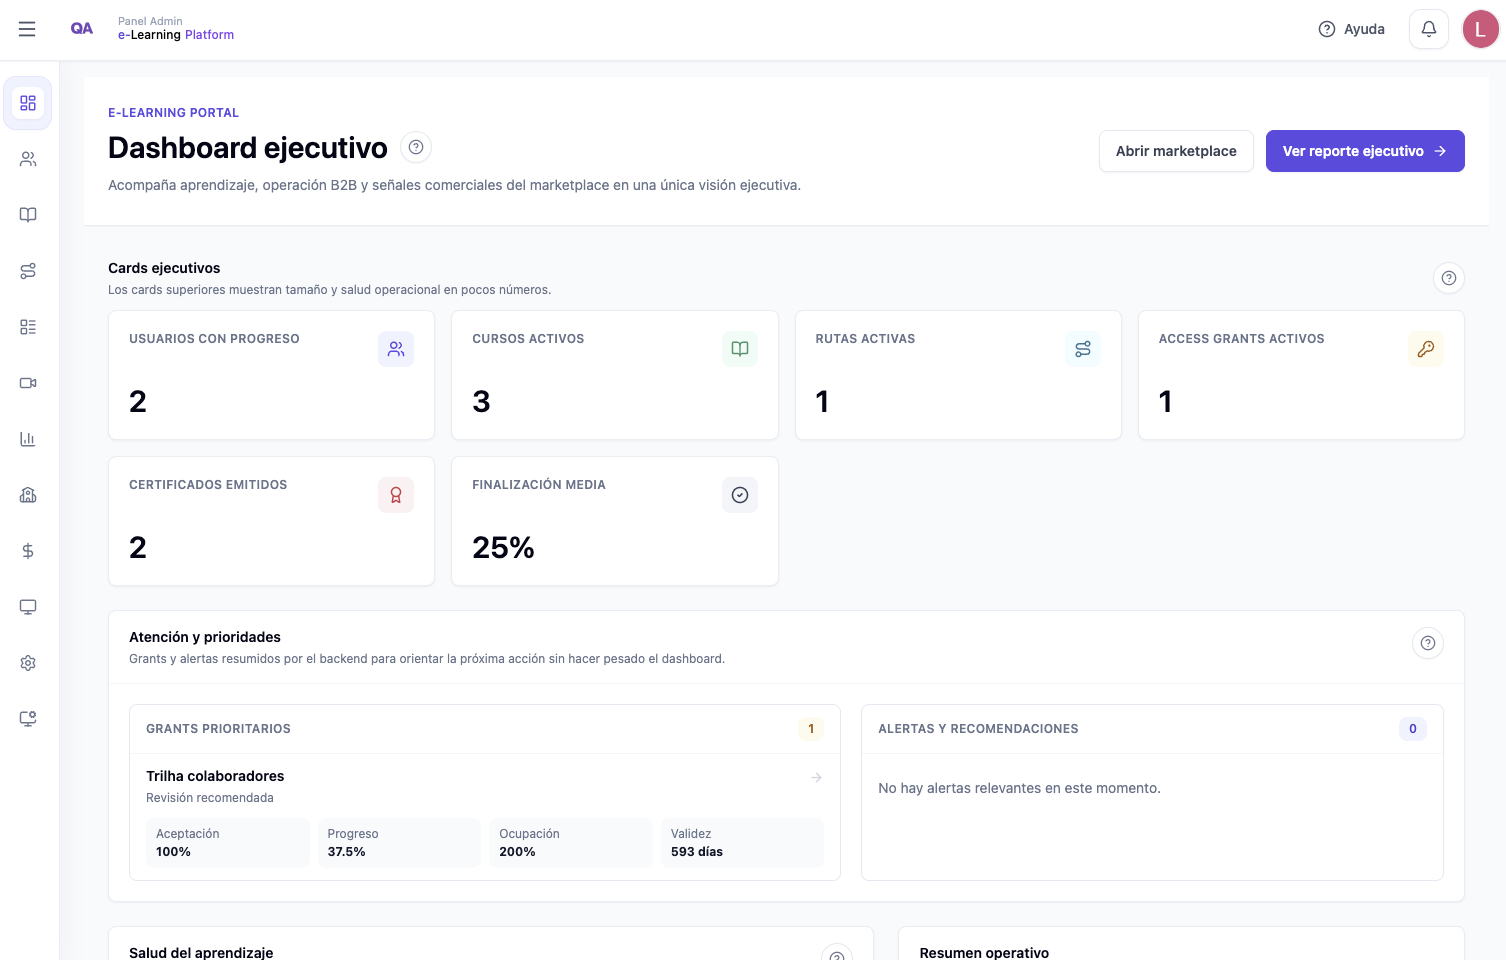
Task: Open the monitor-with-gear sidebar icon
Action: click(x=28, y=719)
